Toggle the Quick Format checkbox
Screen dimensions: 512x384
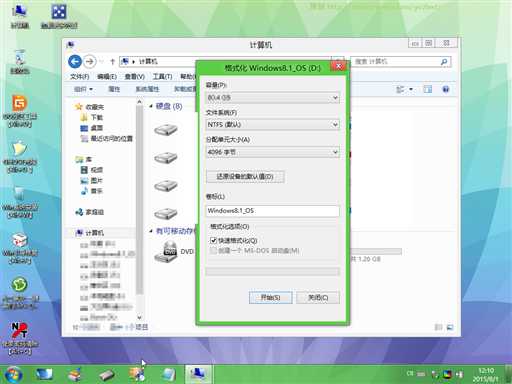pos(213,240)
